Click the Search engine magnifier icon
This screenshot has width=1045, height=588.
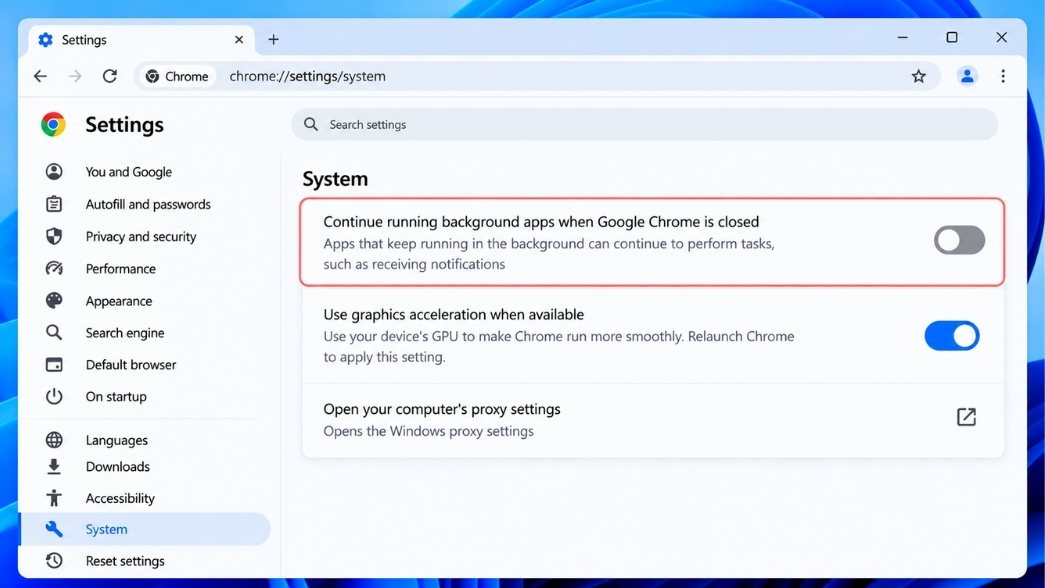(x=54, y=332)
